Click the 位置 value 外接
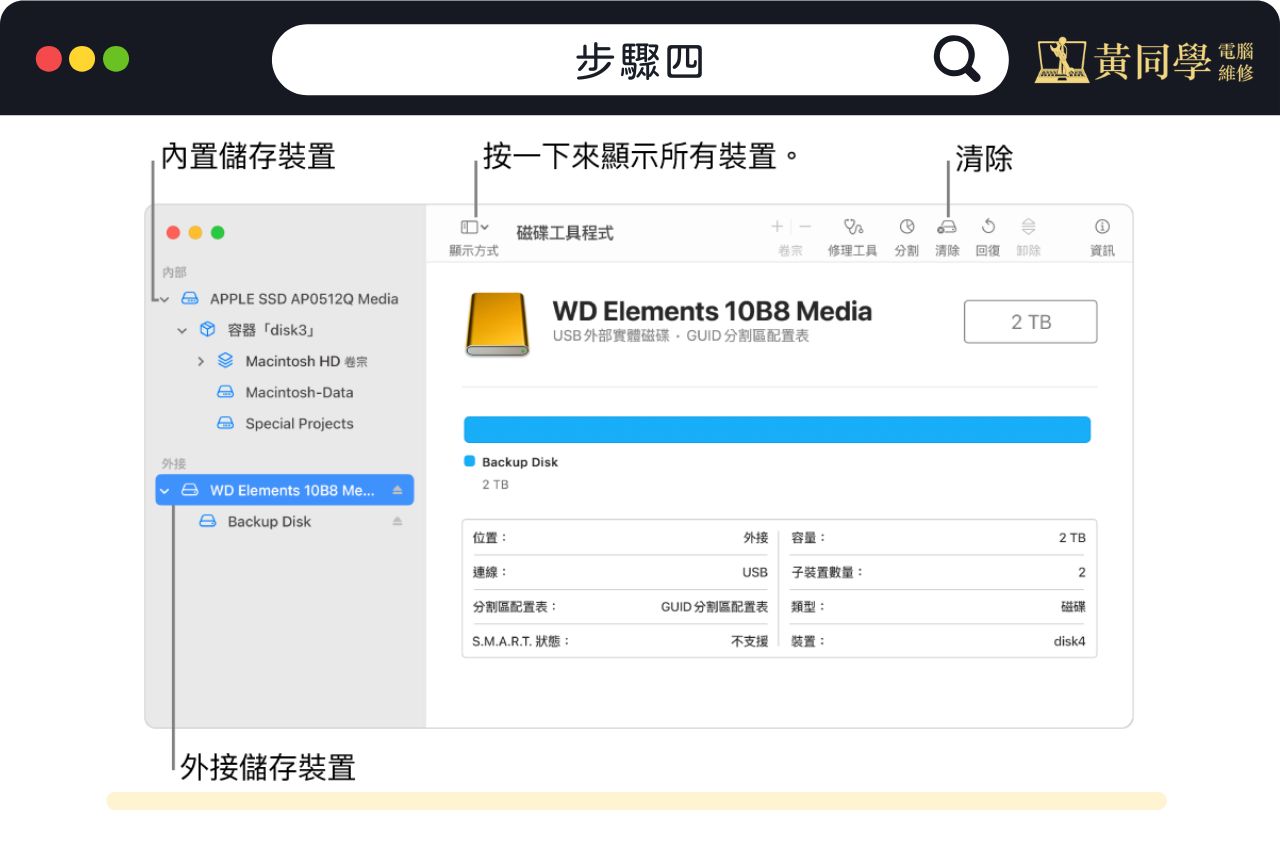Screen dimensions: 1280x850 pyautogui.click(x=756, y=538)
